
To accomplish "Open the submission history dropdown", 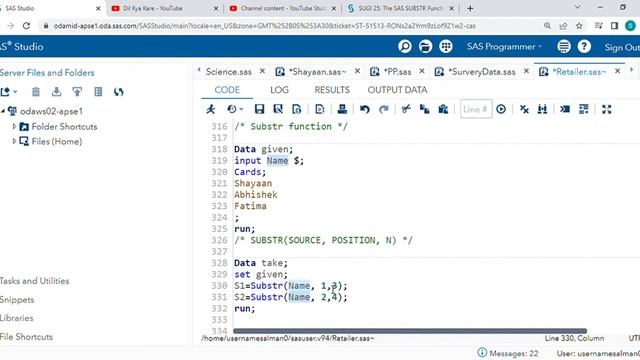I will click(235, 109).
